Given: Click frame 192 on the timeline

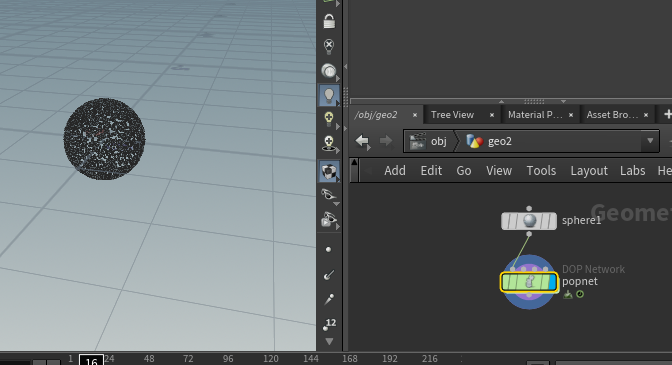Looking at the screenshot, I should pyautogui.click(x=390, y=359).
